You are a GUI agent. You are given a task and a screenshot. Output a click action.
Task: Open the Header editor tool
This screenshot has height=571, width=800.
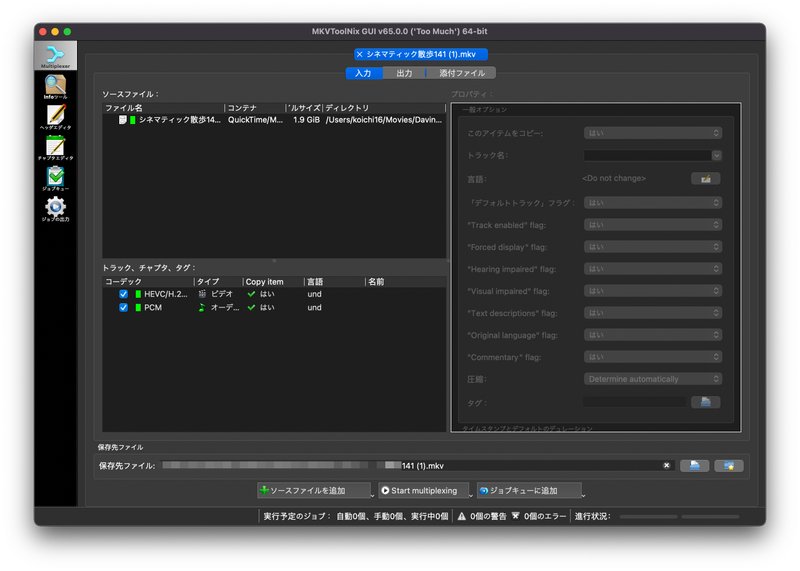(x=56, y=117)
